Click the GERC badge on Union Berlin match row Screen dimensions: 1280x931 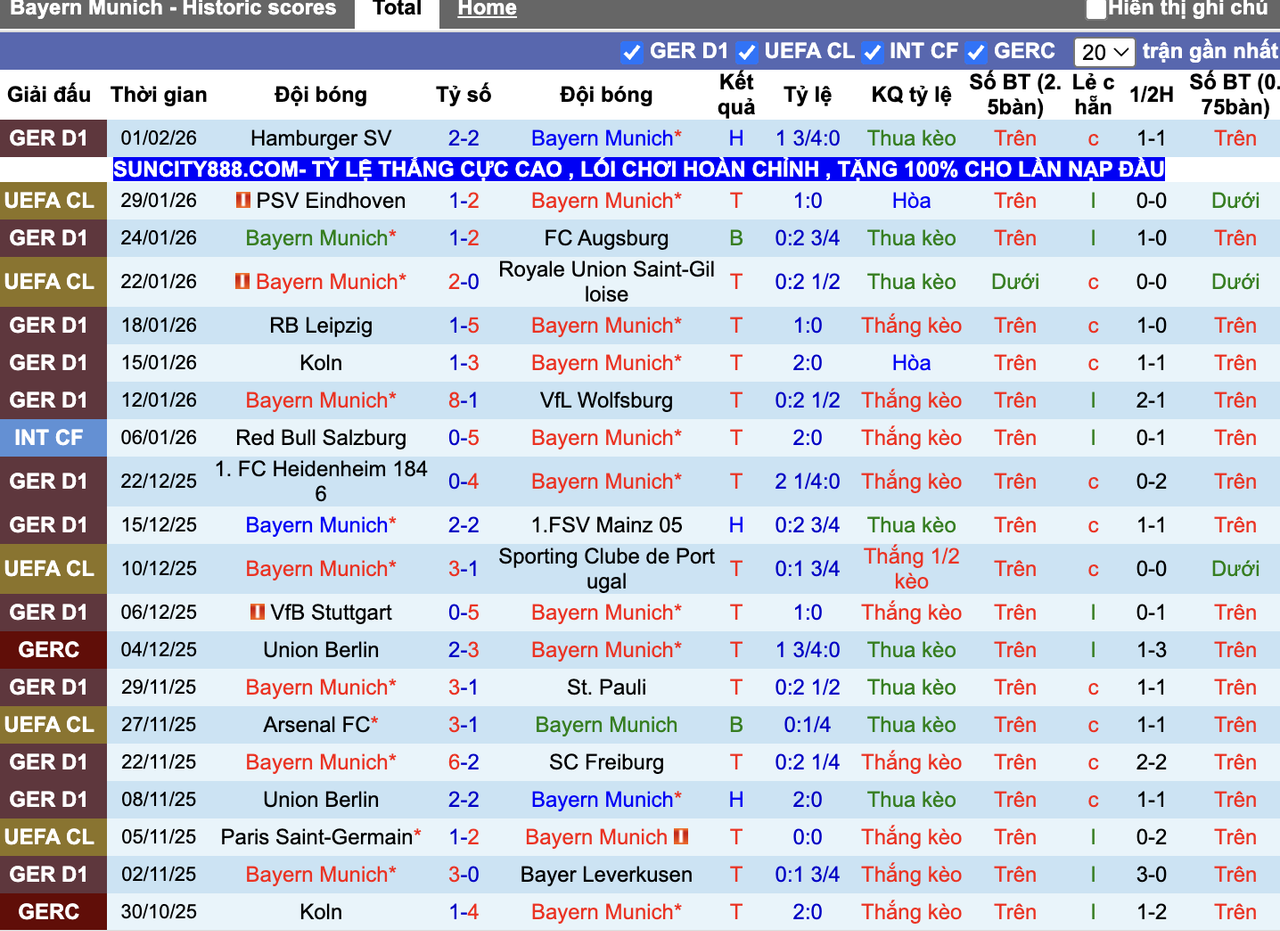tap(53, 649)
